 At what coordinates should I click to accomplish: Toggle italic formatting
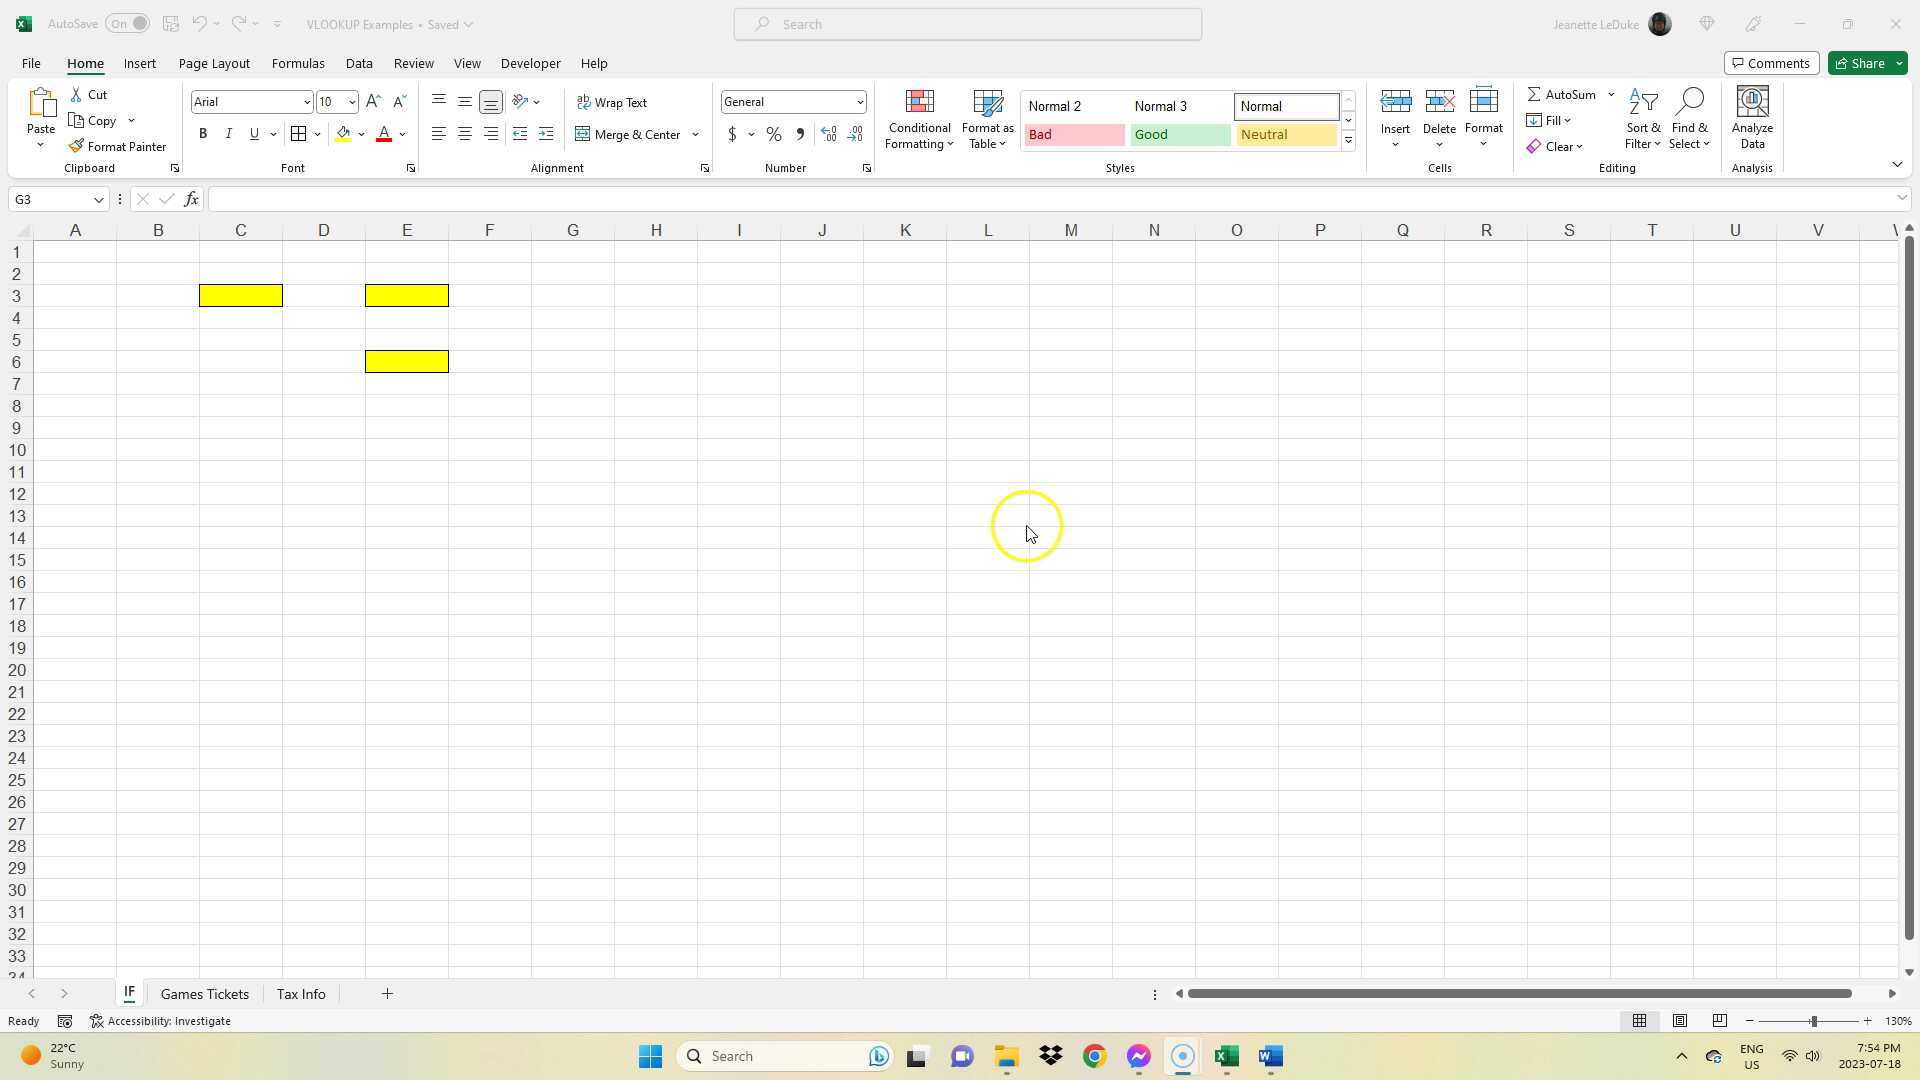click(x=228, y=133)
